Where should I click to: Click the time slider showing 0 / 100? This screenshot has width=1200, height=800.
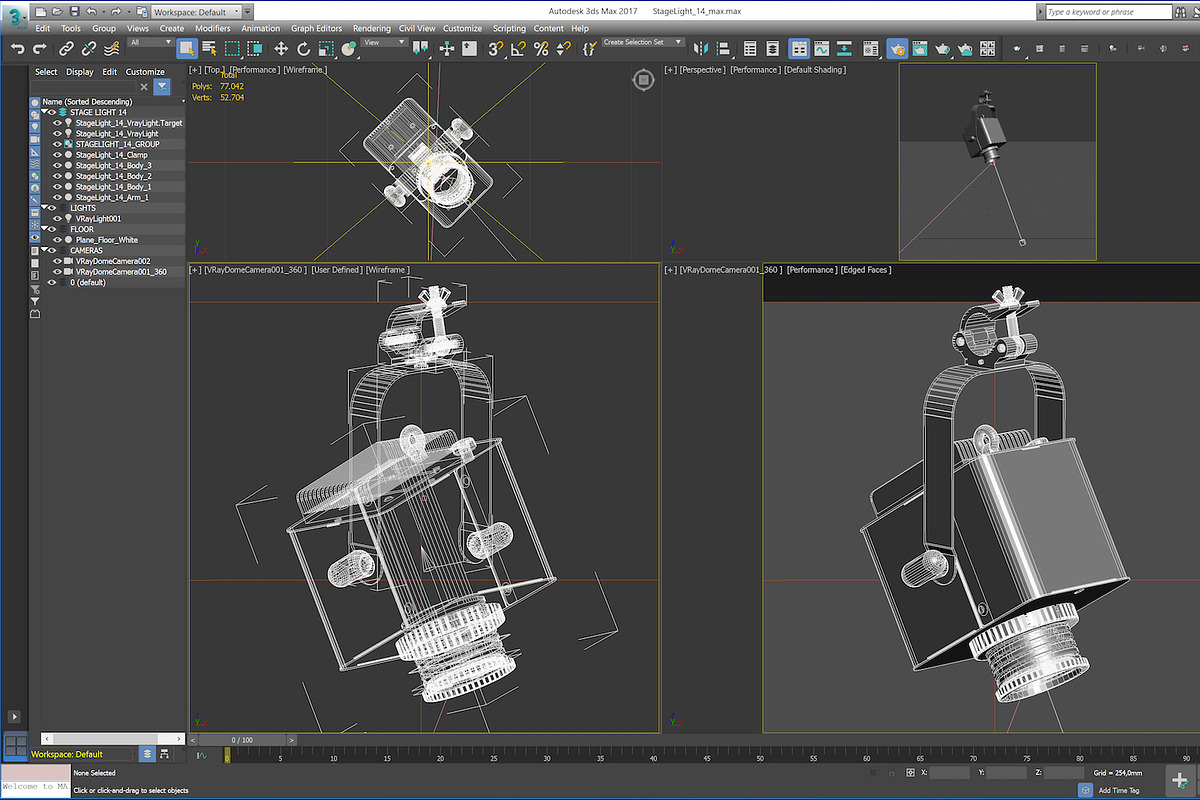click(x=242, y=740)
